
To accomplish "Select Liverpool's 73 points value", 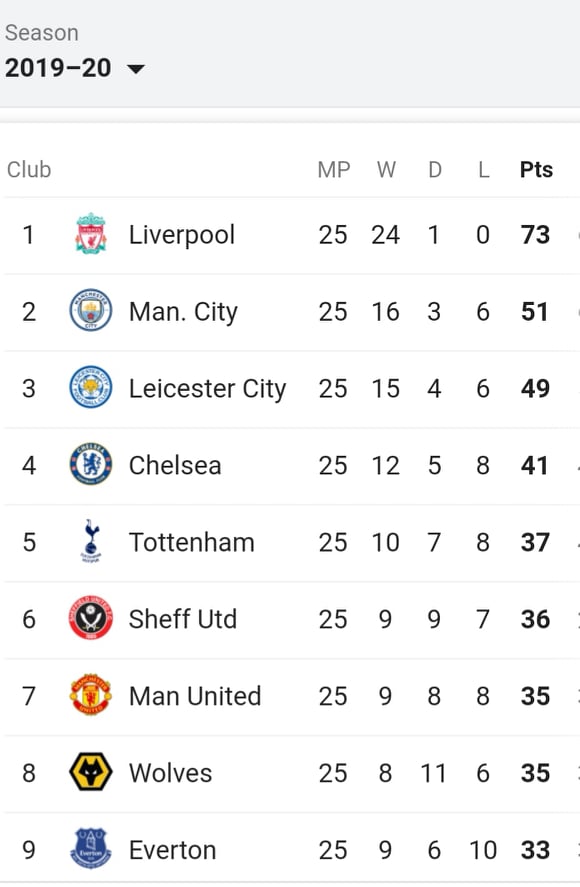I will [535, 234].
